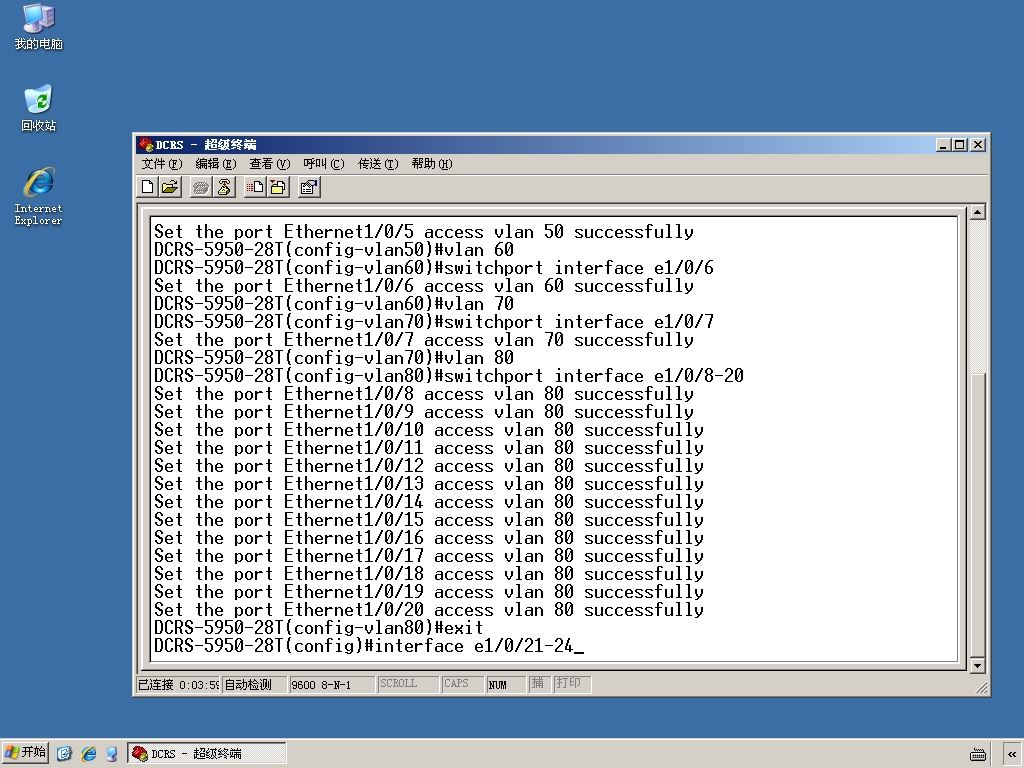Open the 文件(F) menu
Screen dimensions: 1024x768
click(x=162, y=164)
